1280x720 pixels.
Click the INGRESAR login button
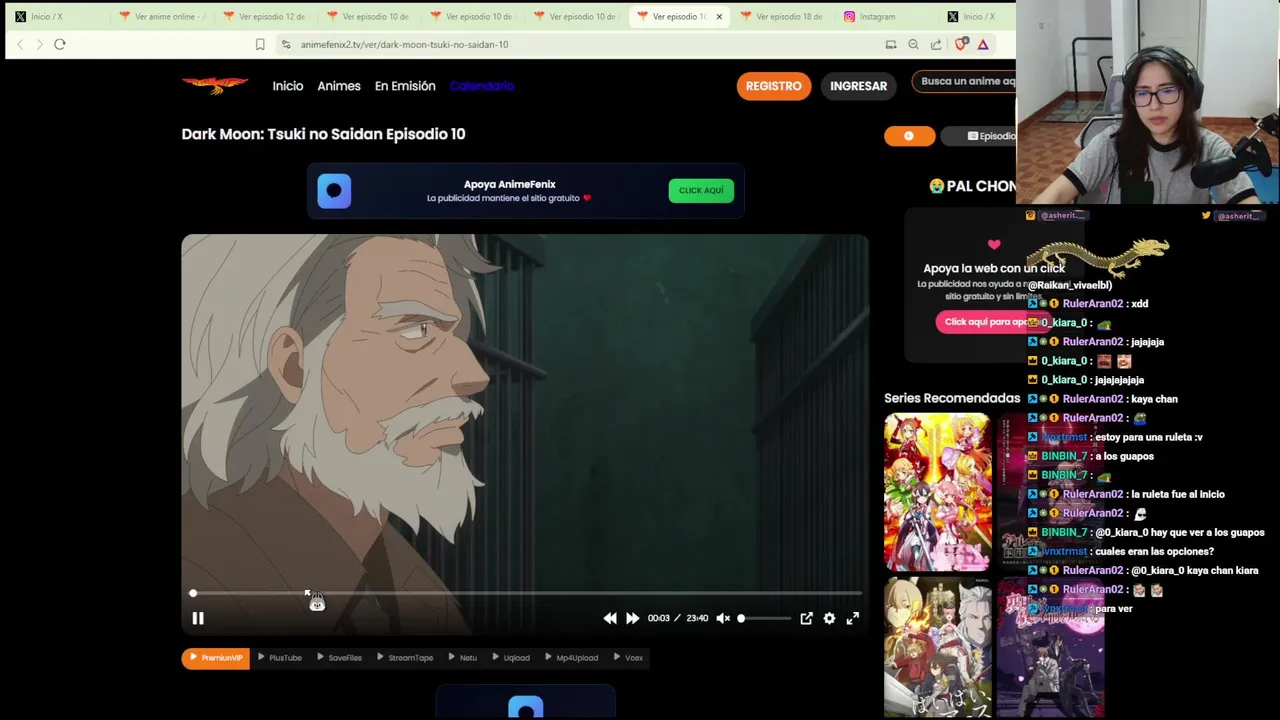(858, 86)
